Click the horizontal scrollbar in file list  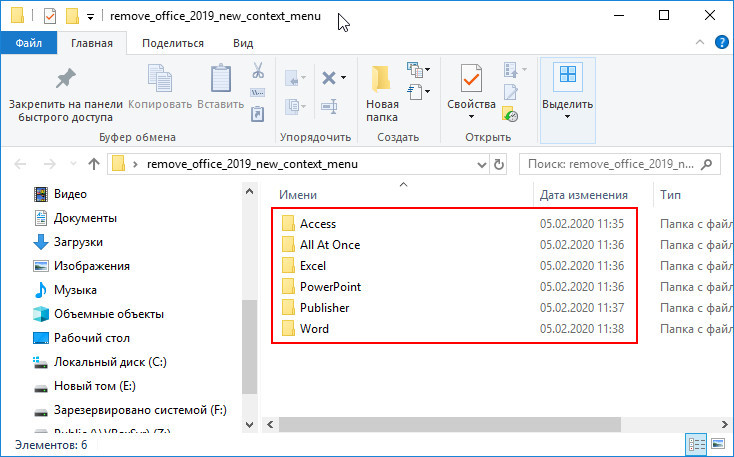[x=450, y=425]
